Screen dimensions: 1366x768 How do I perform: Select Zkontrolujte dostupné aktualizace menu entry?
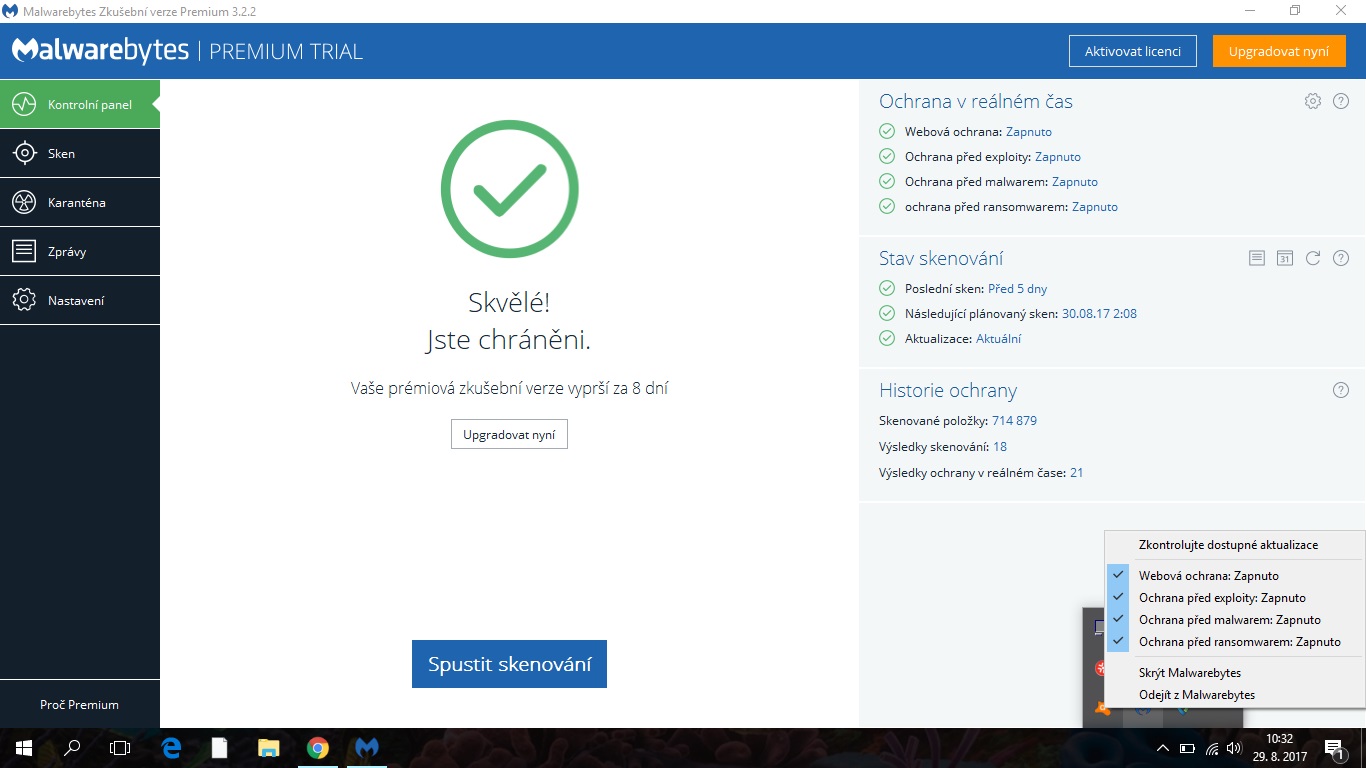tap(1228, 545)
